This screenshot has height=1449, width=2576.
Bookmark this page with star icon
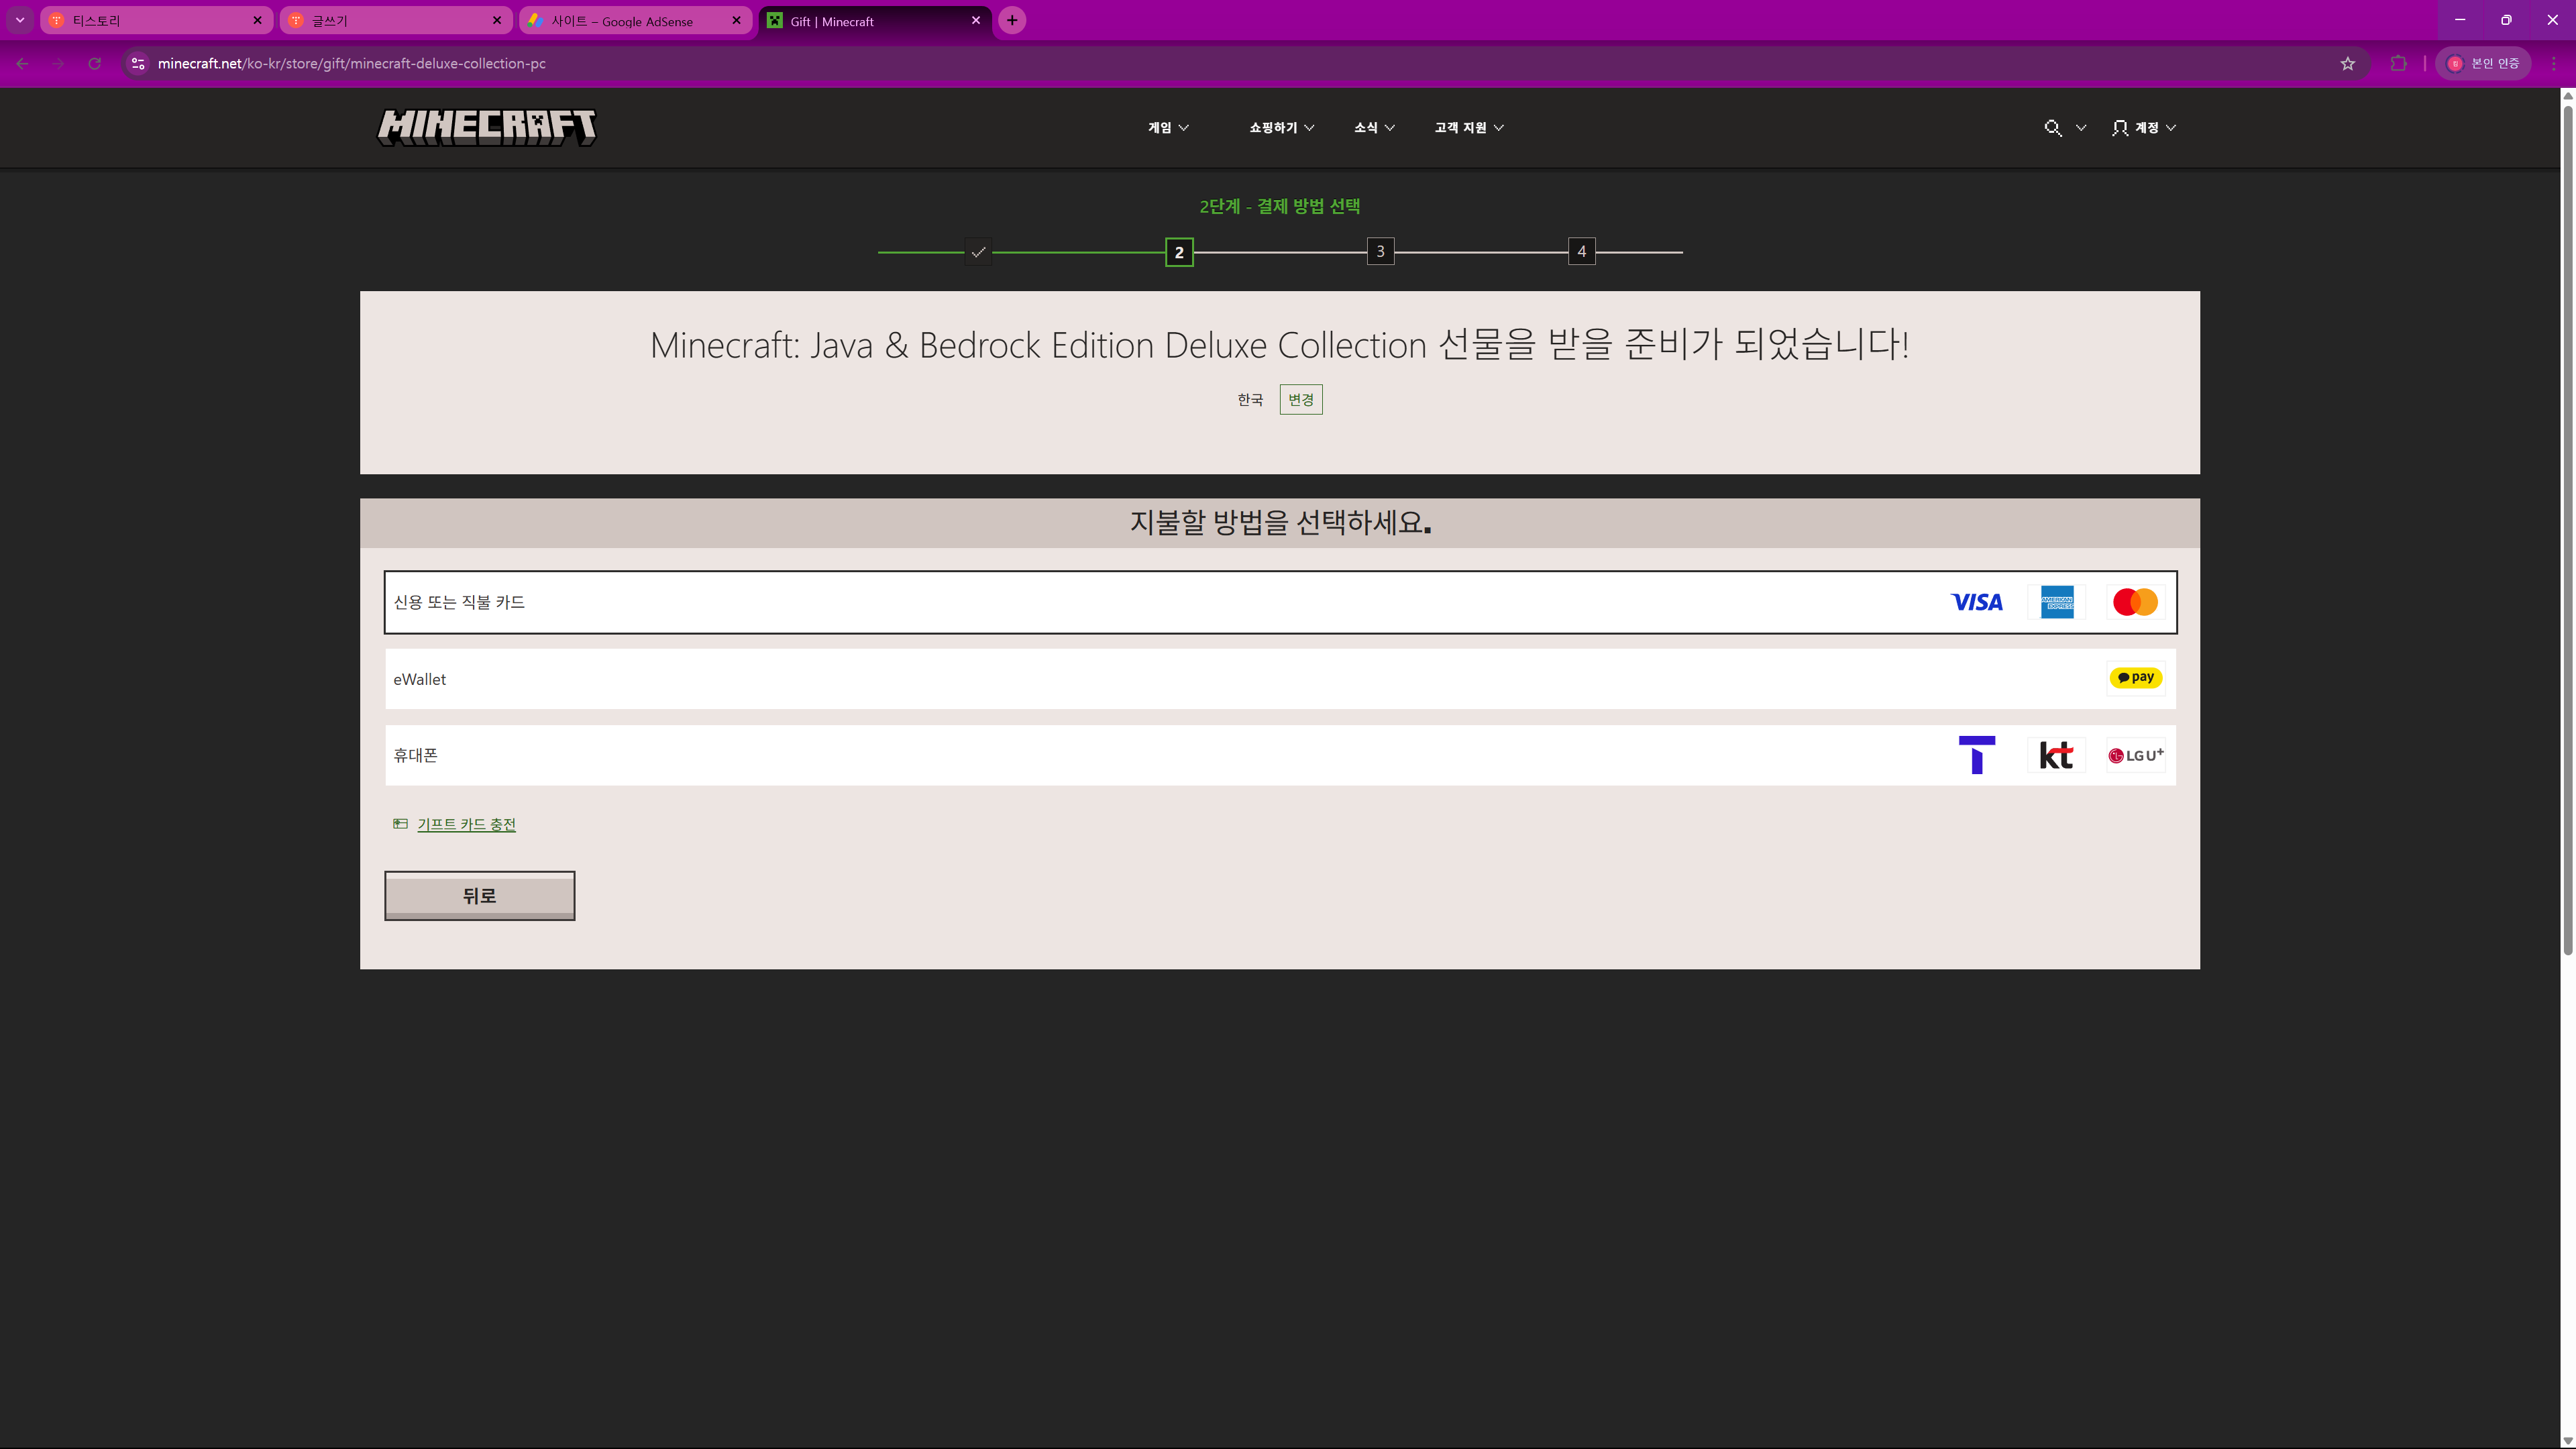pos(2348,63)
